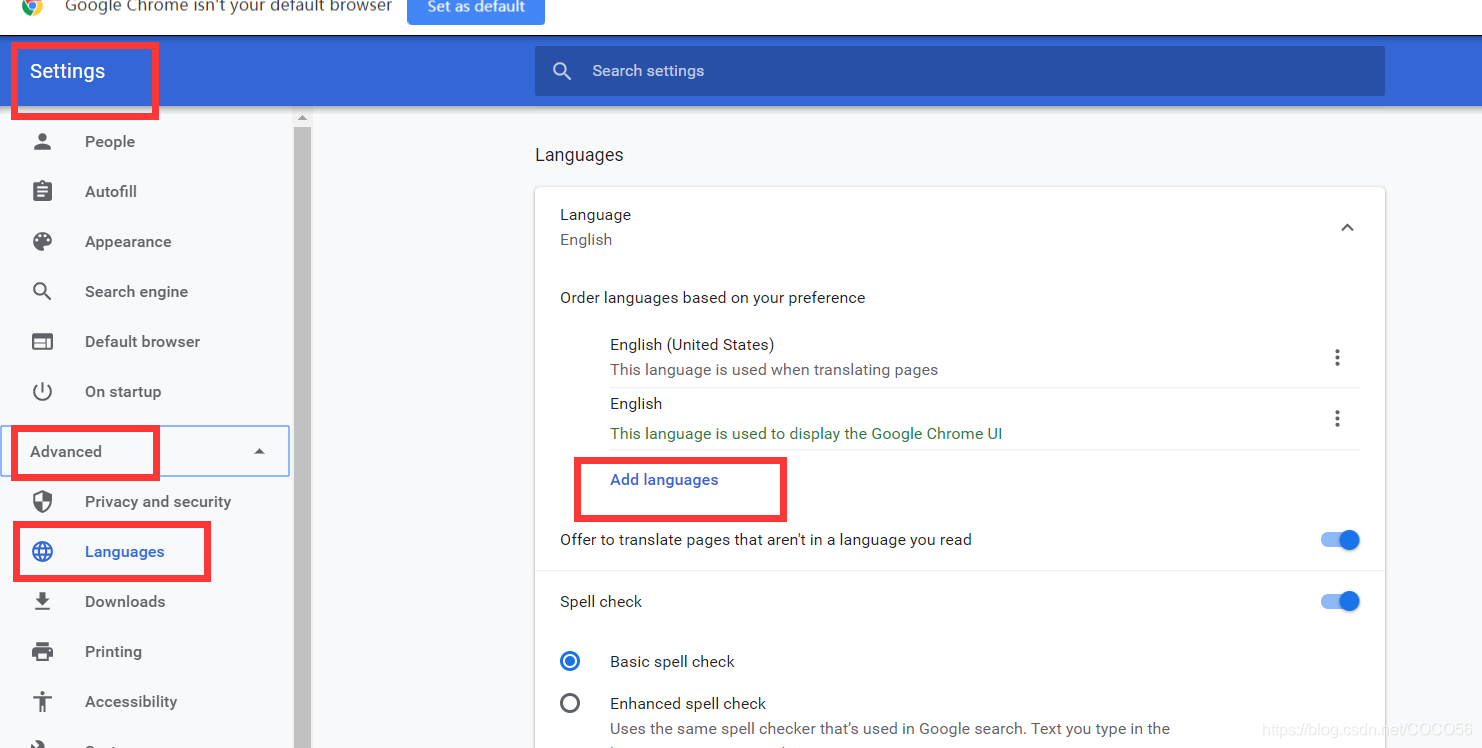Select Enhanced spell check radio button
Image resolution: width=1482 pixels, height=748 pixels.
570,703
